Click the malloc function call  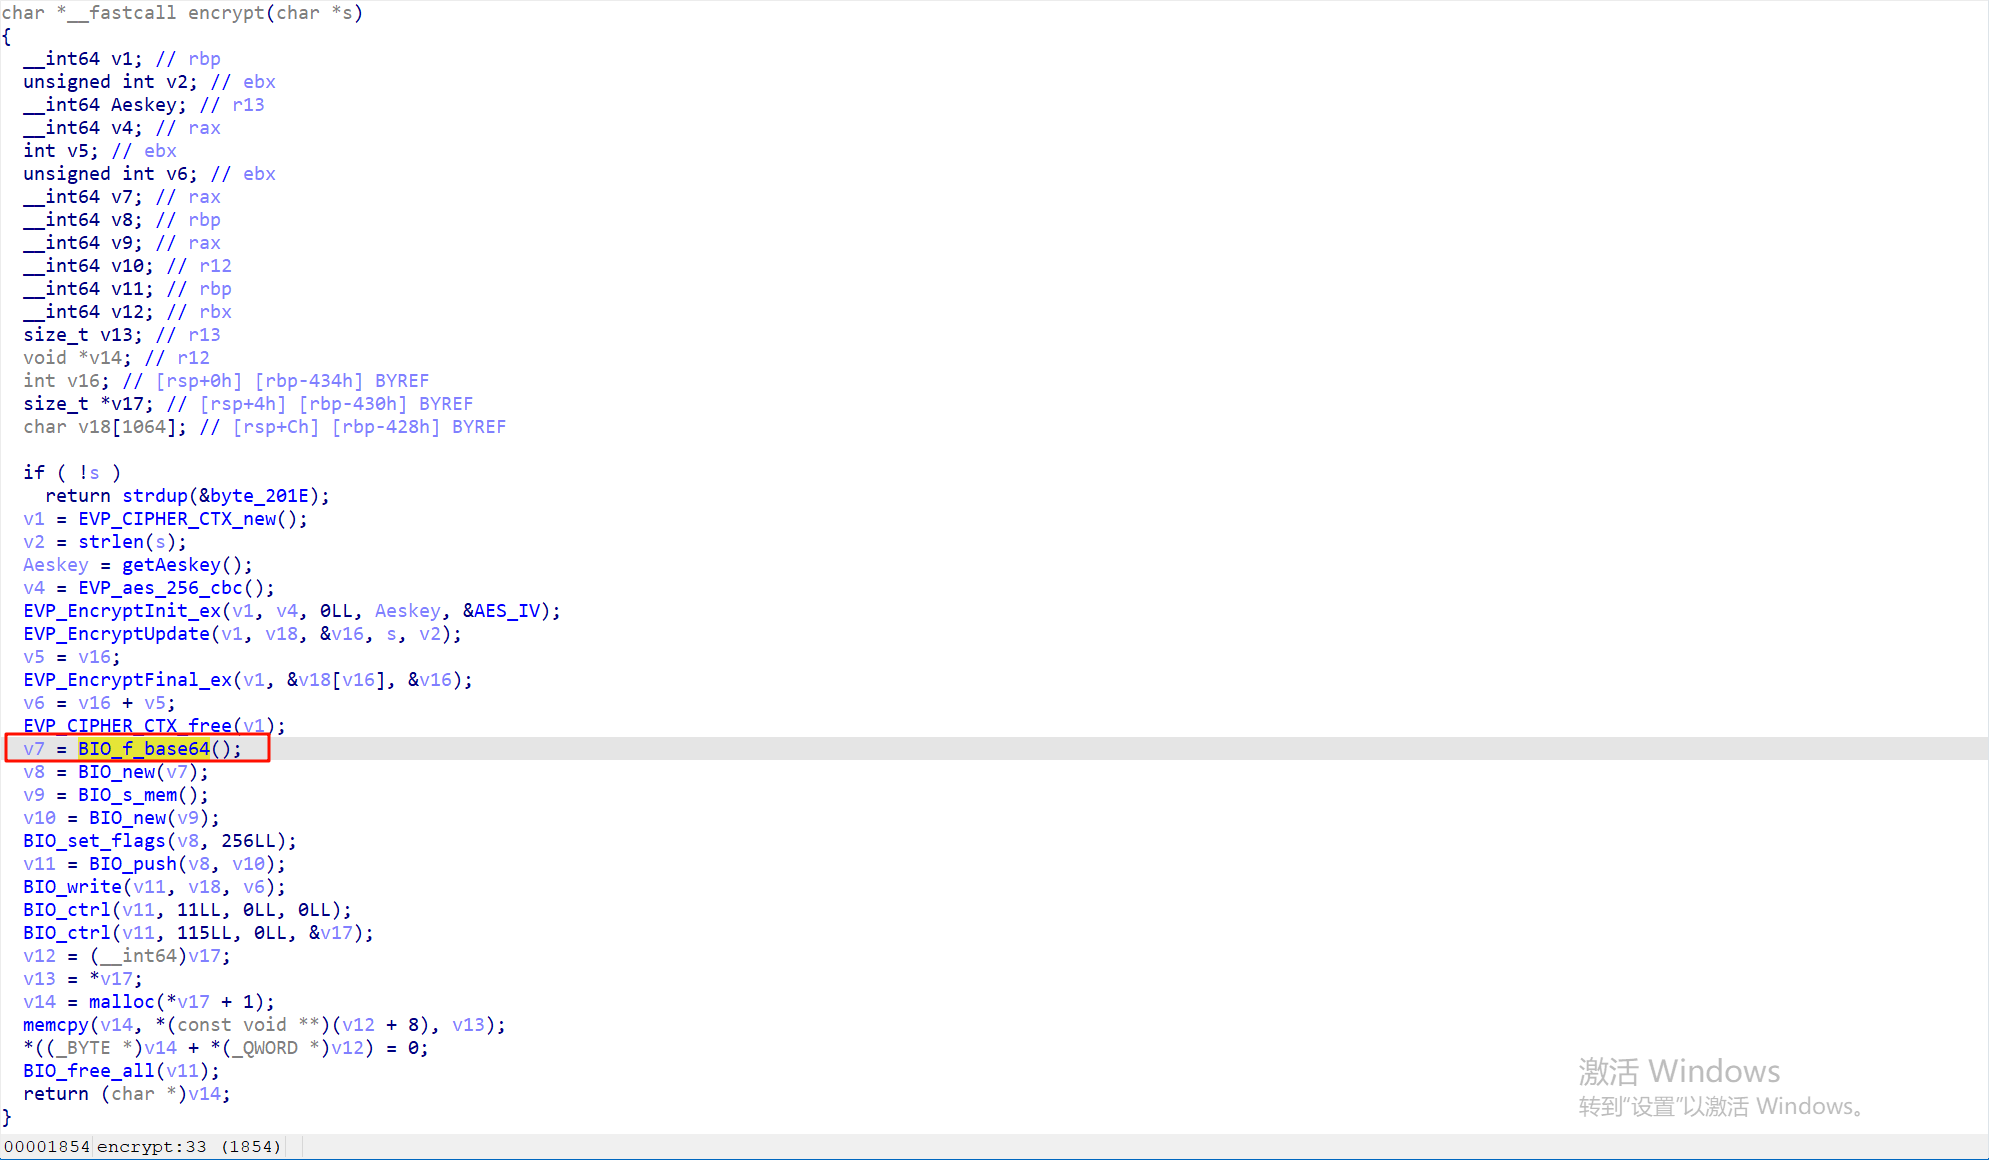coord(121,1002)
